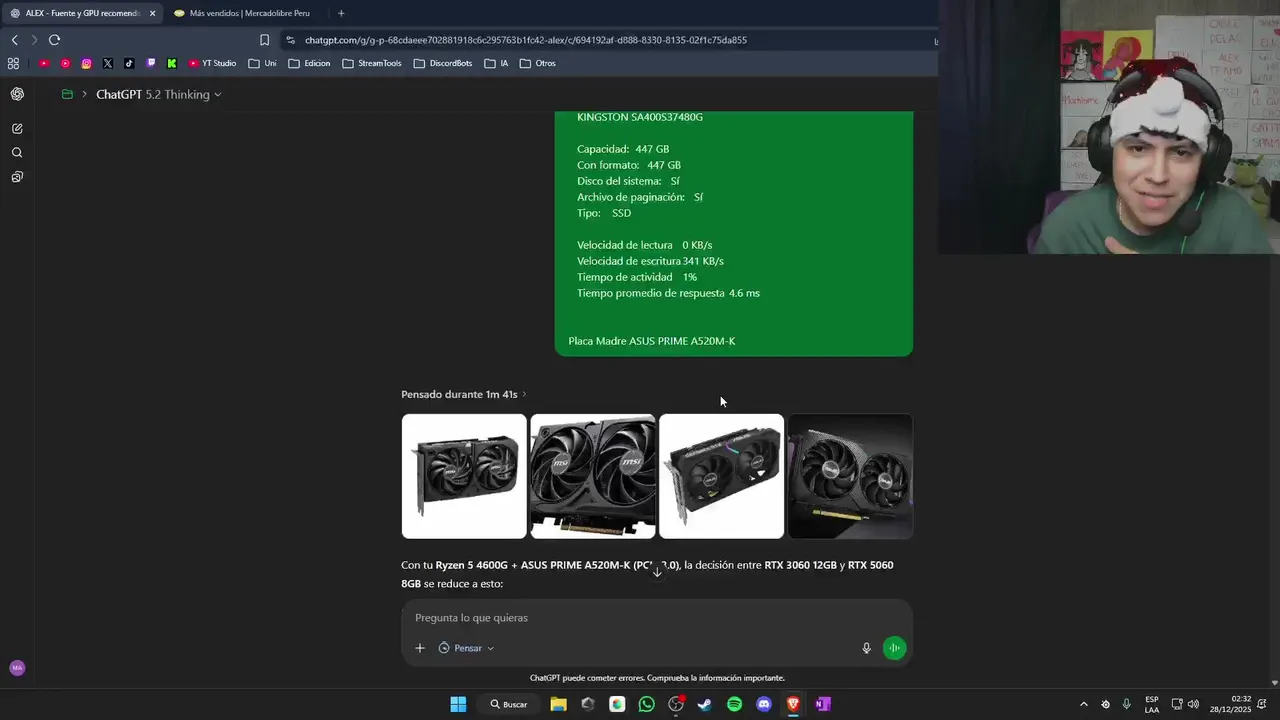
Task: Open the second MSI twin-fan GPU thumbnail
Action: [x=593, y=476]
